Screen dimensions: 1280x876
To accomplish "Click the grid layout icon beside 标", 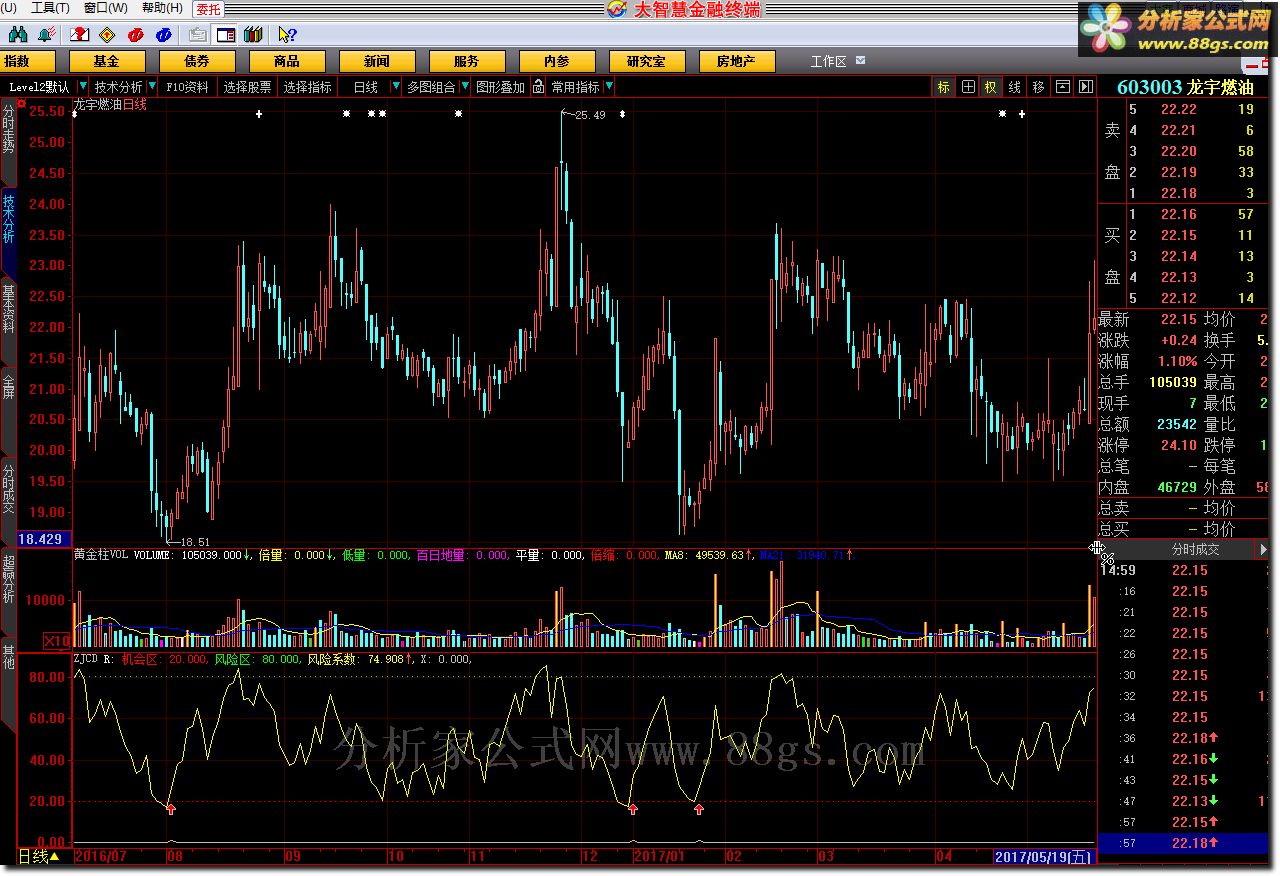I will point(968,87).
